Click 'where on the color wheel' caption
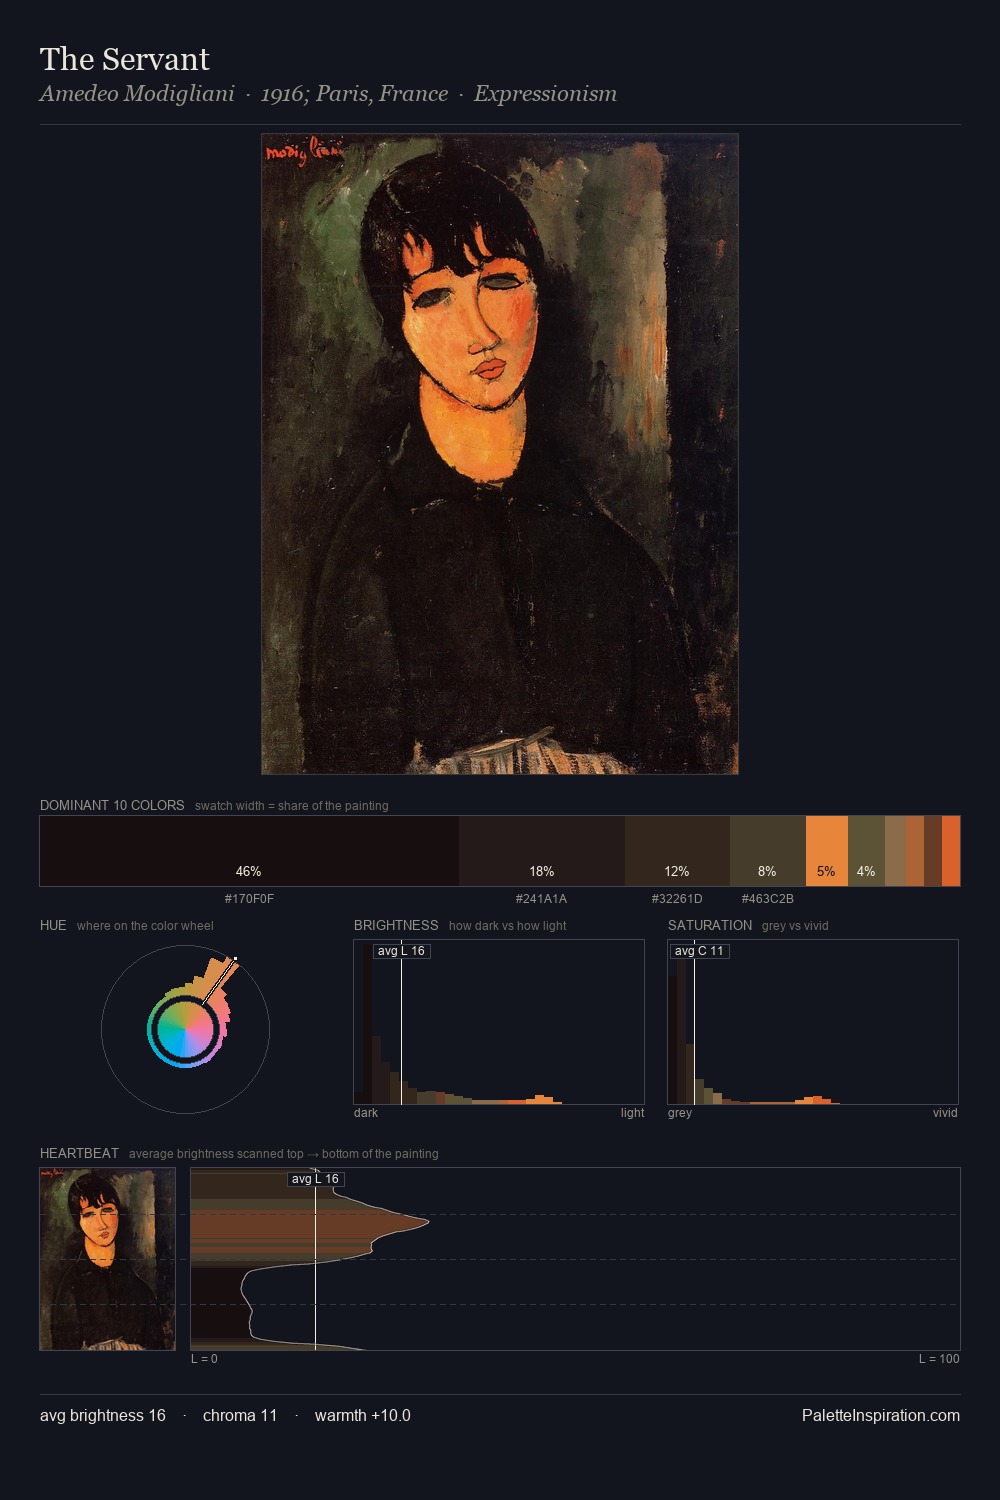 coord(145,926)
